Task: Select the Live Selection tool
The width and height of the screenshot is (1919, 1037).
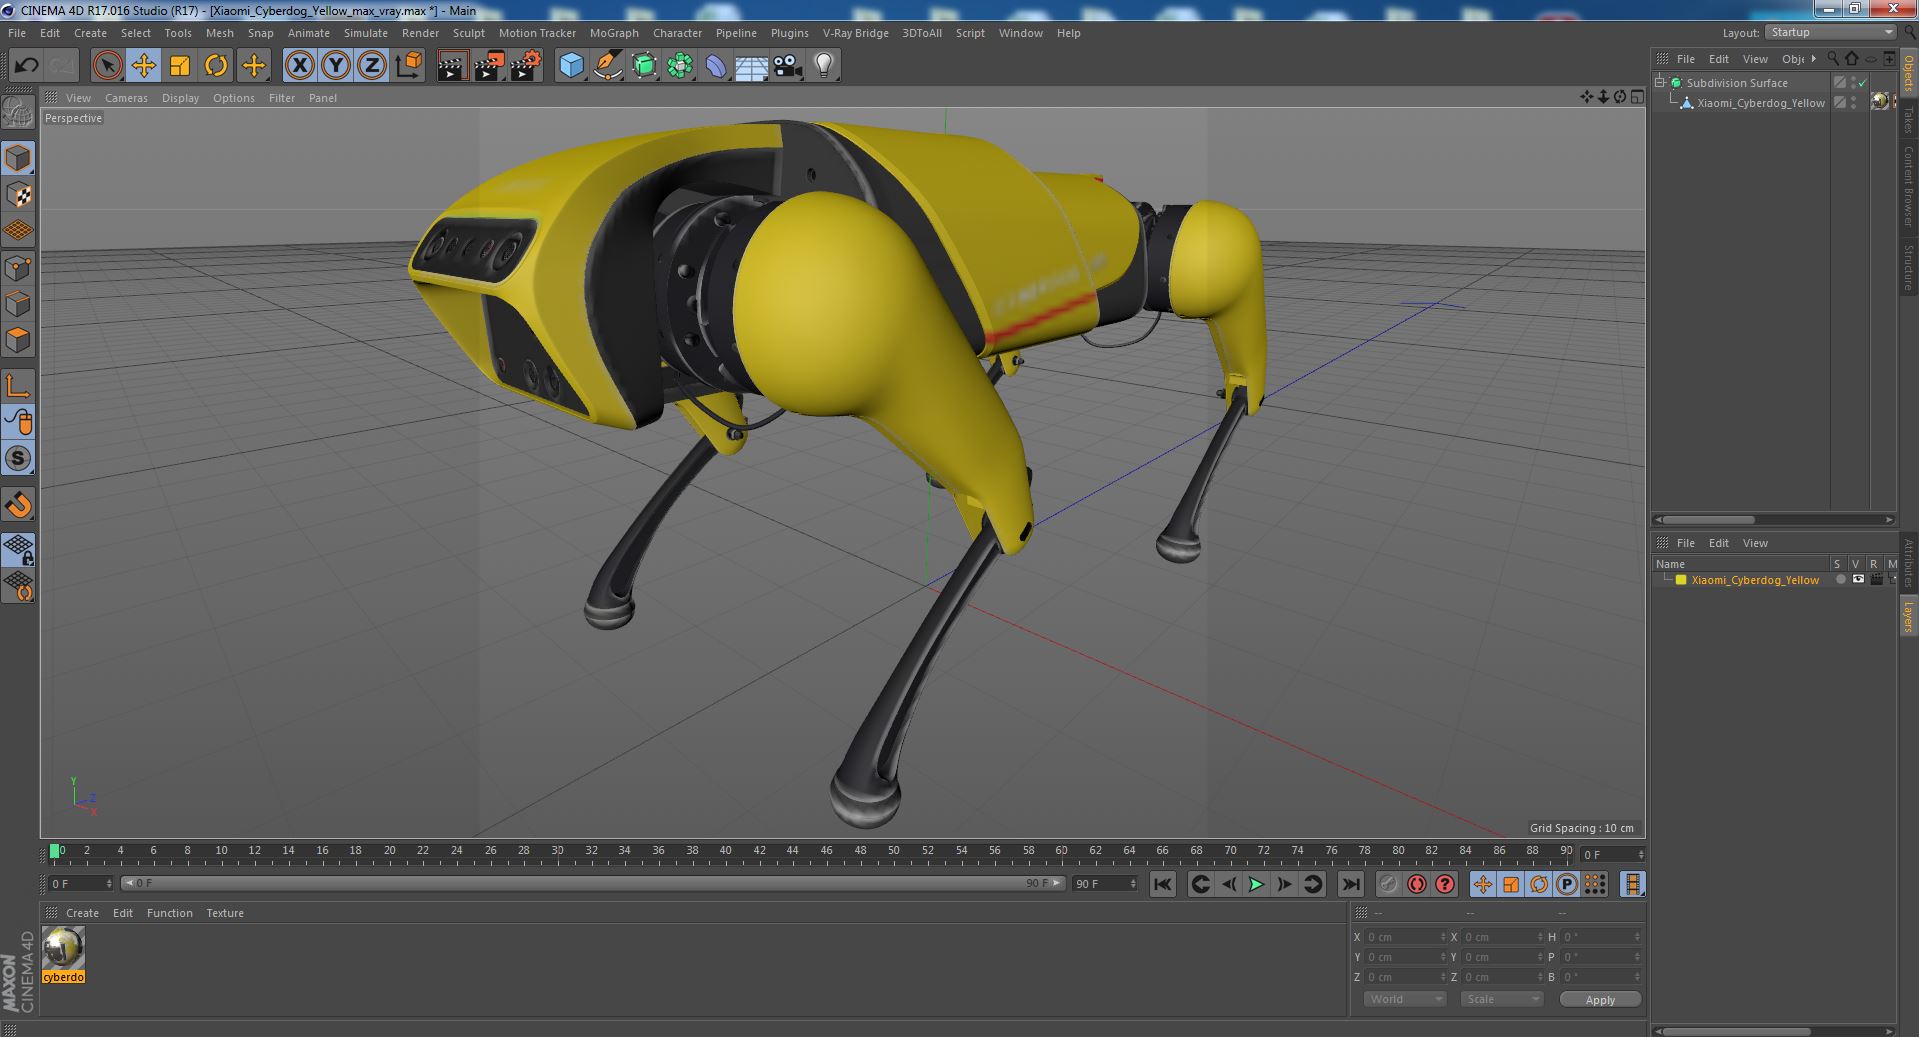Action: (x=107, y=66)
